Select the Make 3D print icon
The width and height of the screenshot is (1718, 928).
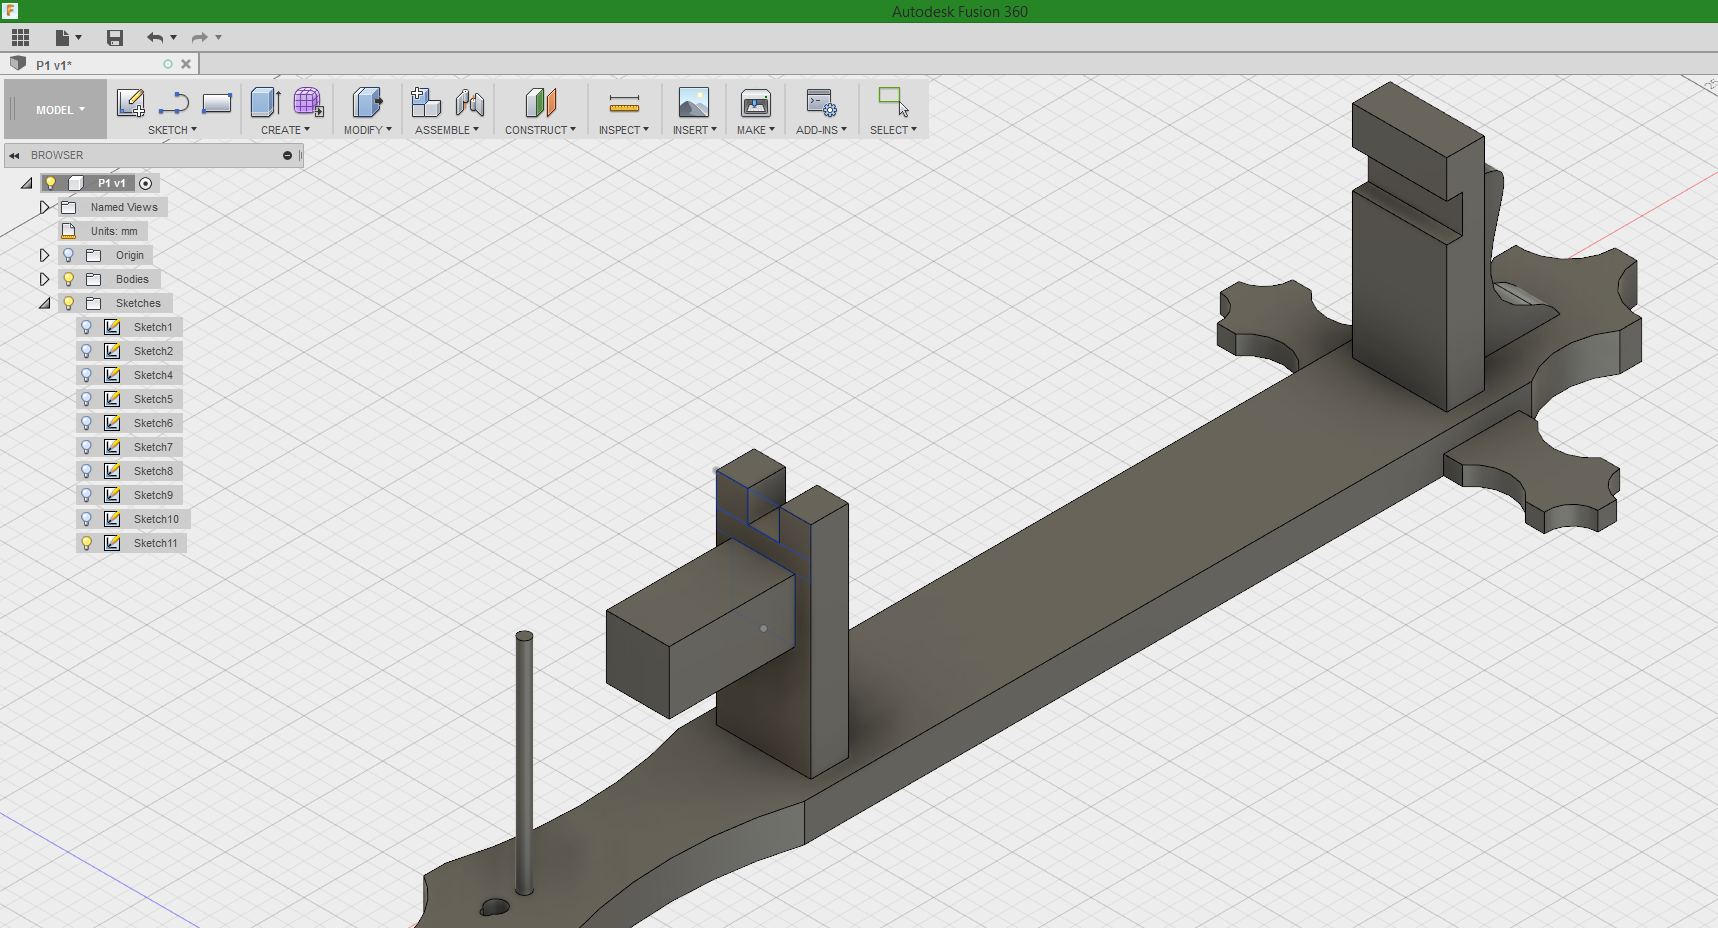click(x=756, y=103)
